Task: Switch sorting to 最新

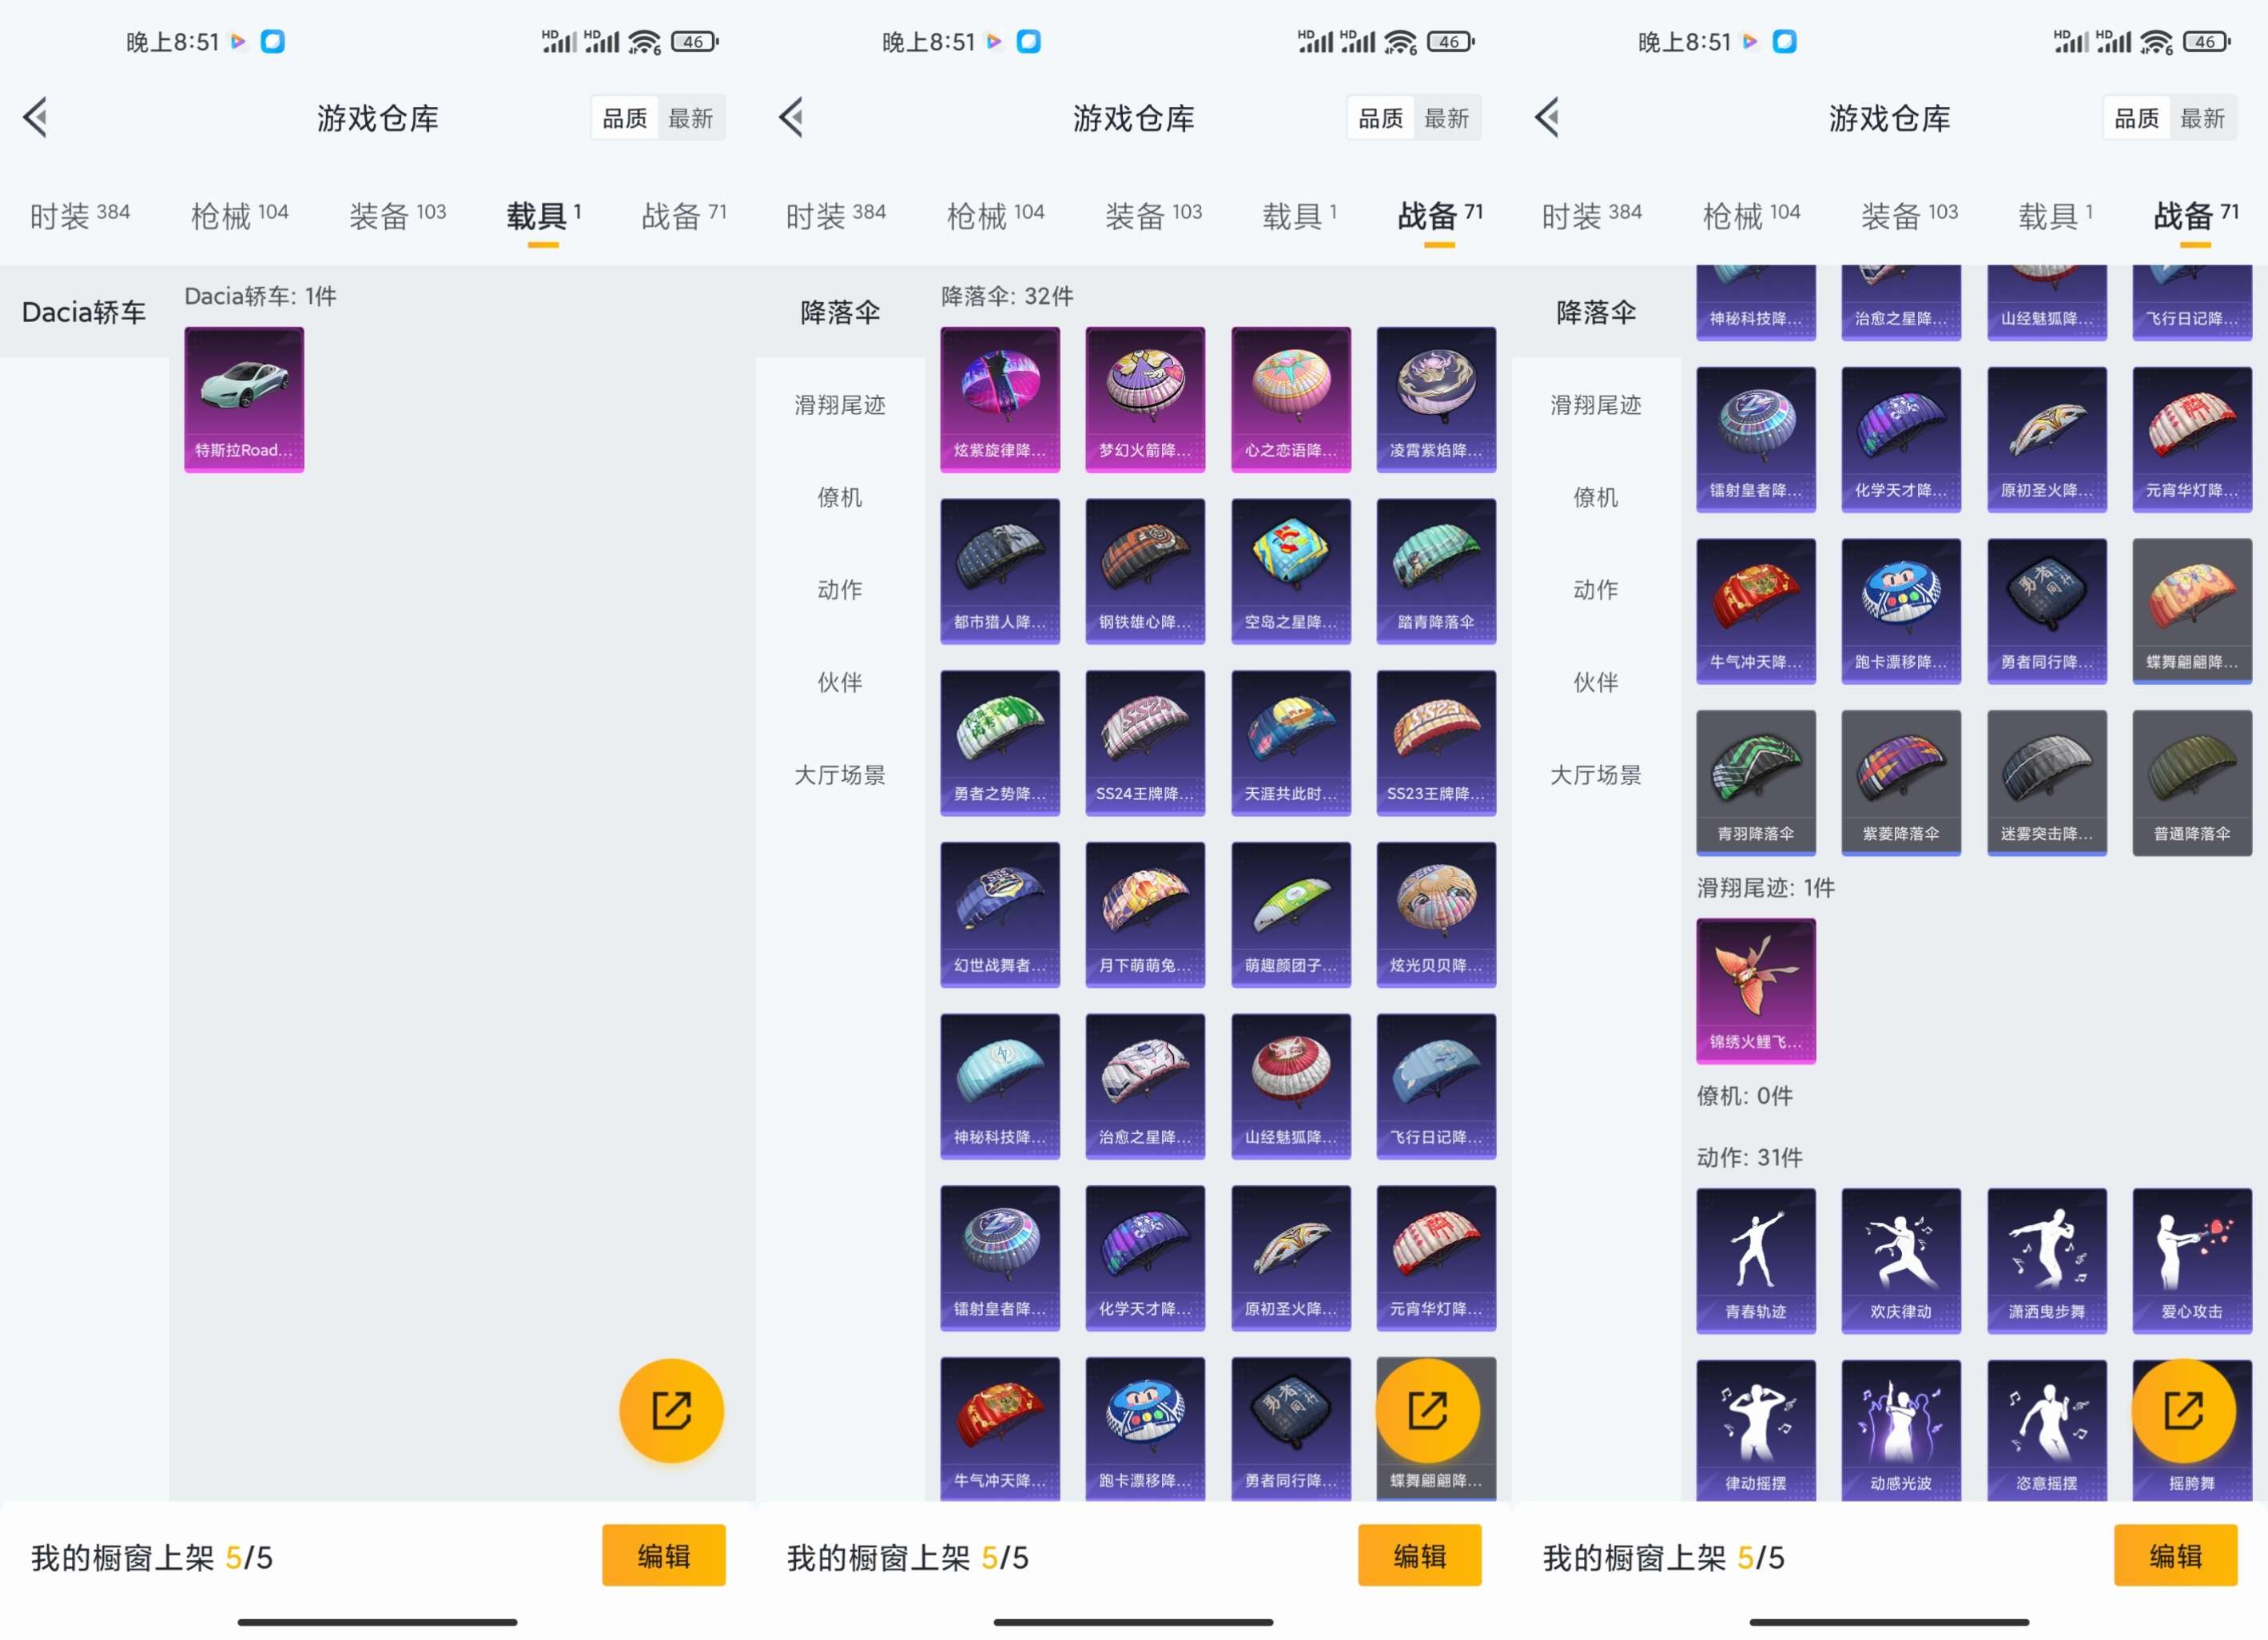Action: [x=692, y=117]
